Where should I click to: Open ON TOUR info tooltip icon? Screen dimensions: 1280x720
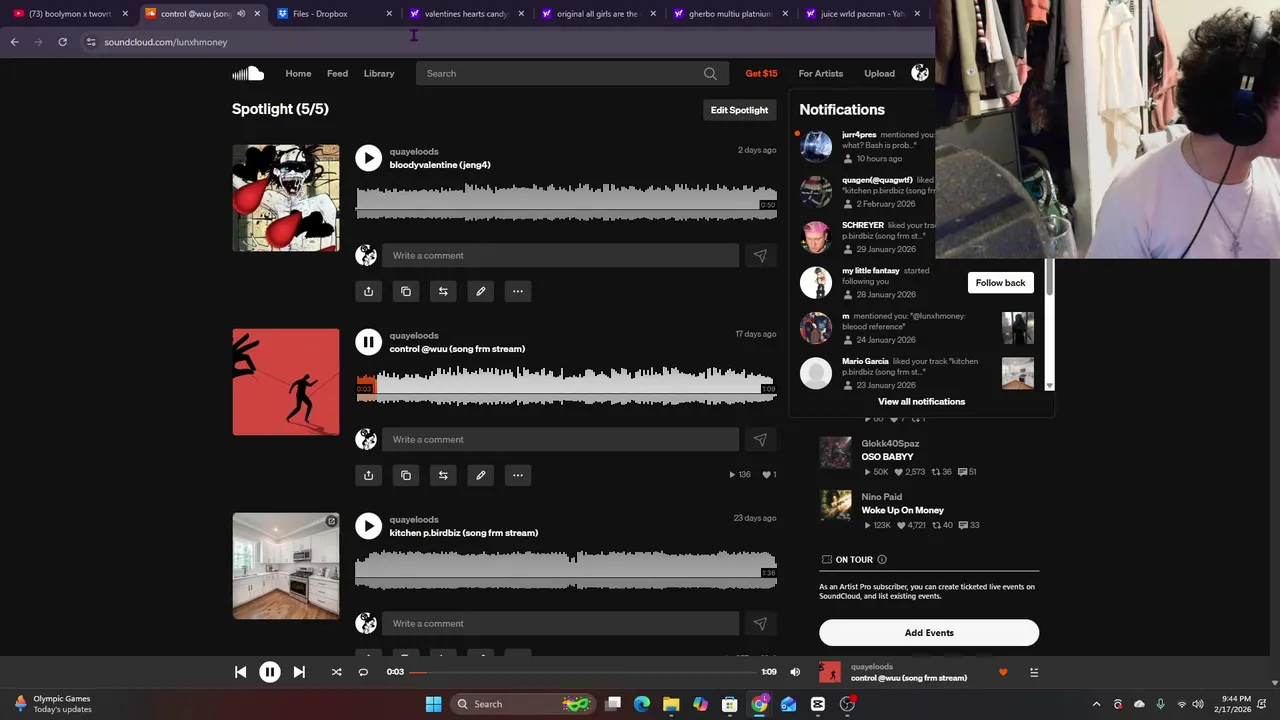coord(882,560)
